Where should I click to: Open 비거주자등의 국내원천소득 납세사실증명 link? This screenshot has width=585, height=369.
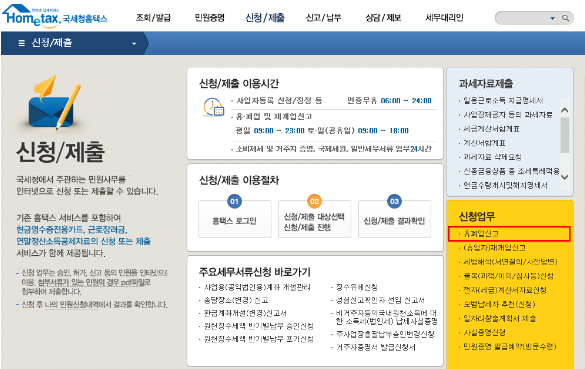pos(386,317)
